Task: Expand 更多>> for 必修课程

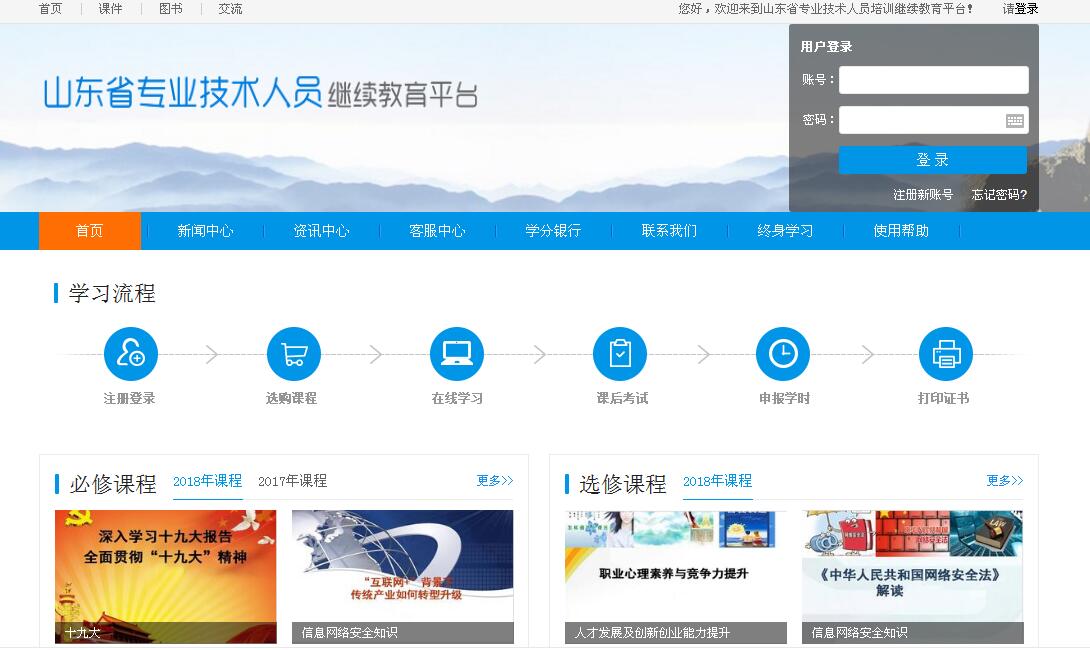Action: point(494,481)
